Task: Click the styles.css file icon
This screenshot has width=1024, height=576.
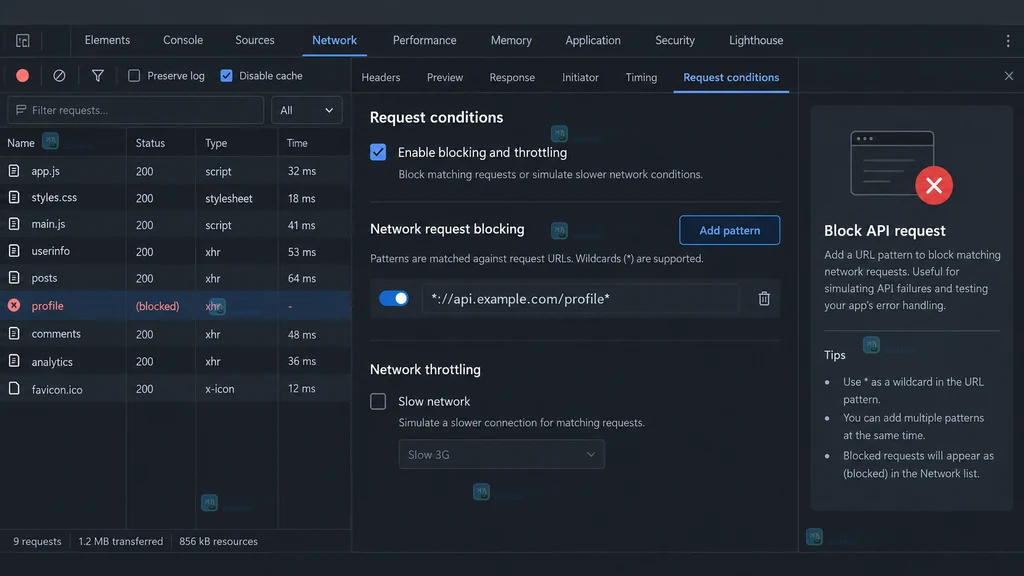Action: coord(14,197)
